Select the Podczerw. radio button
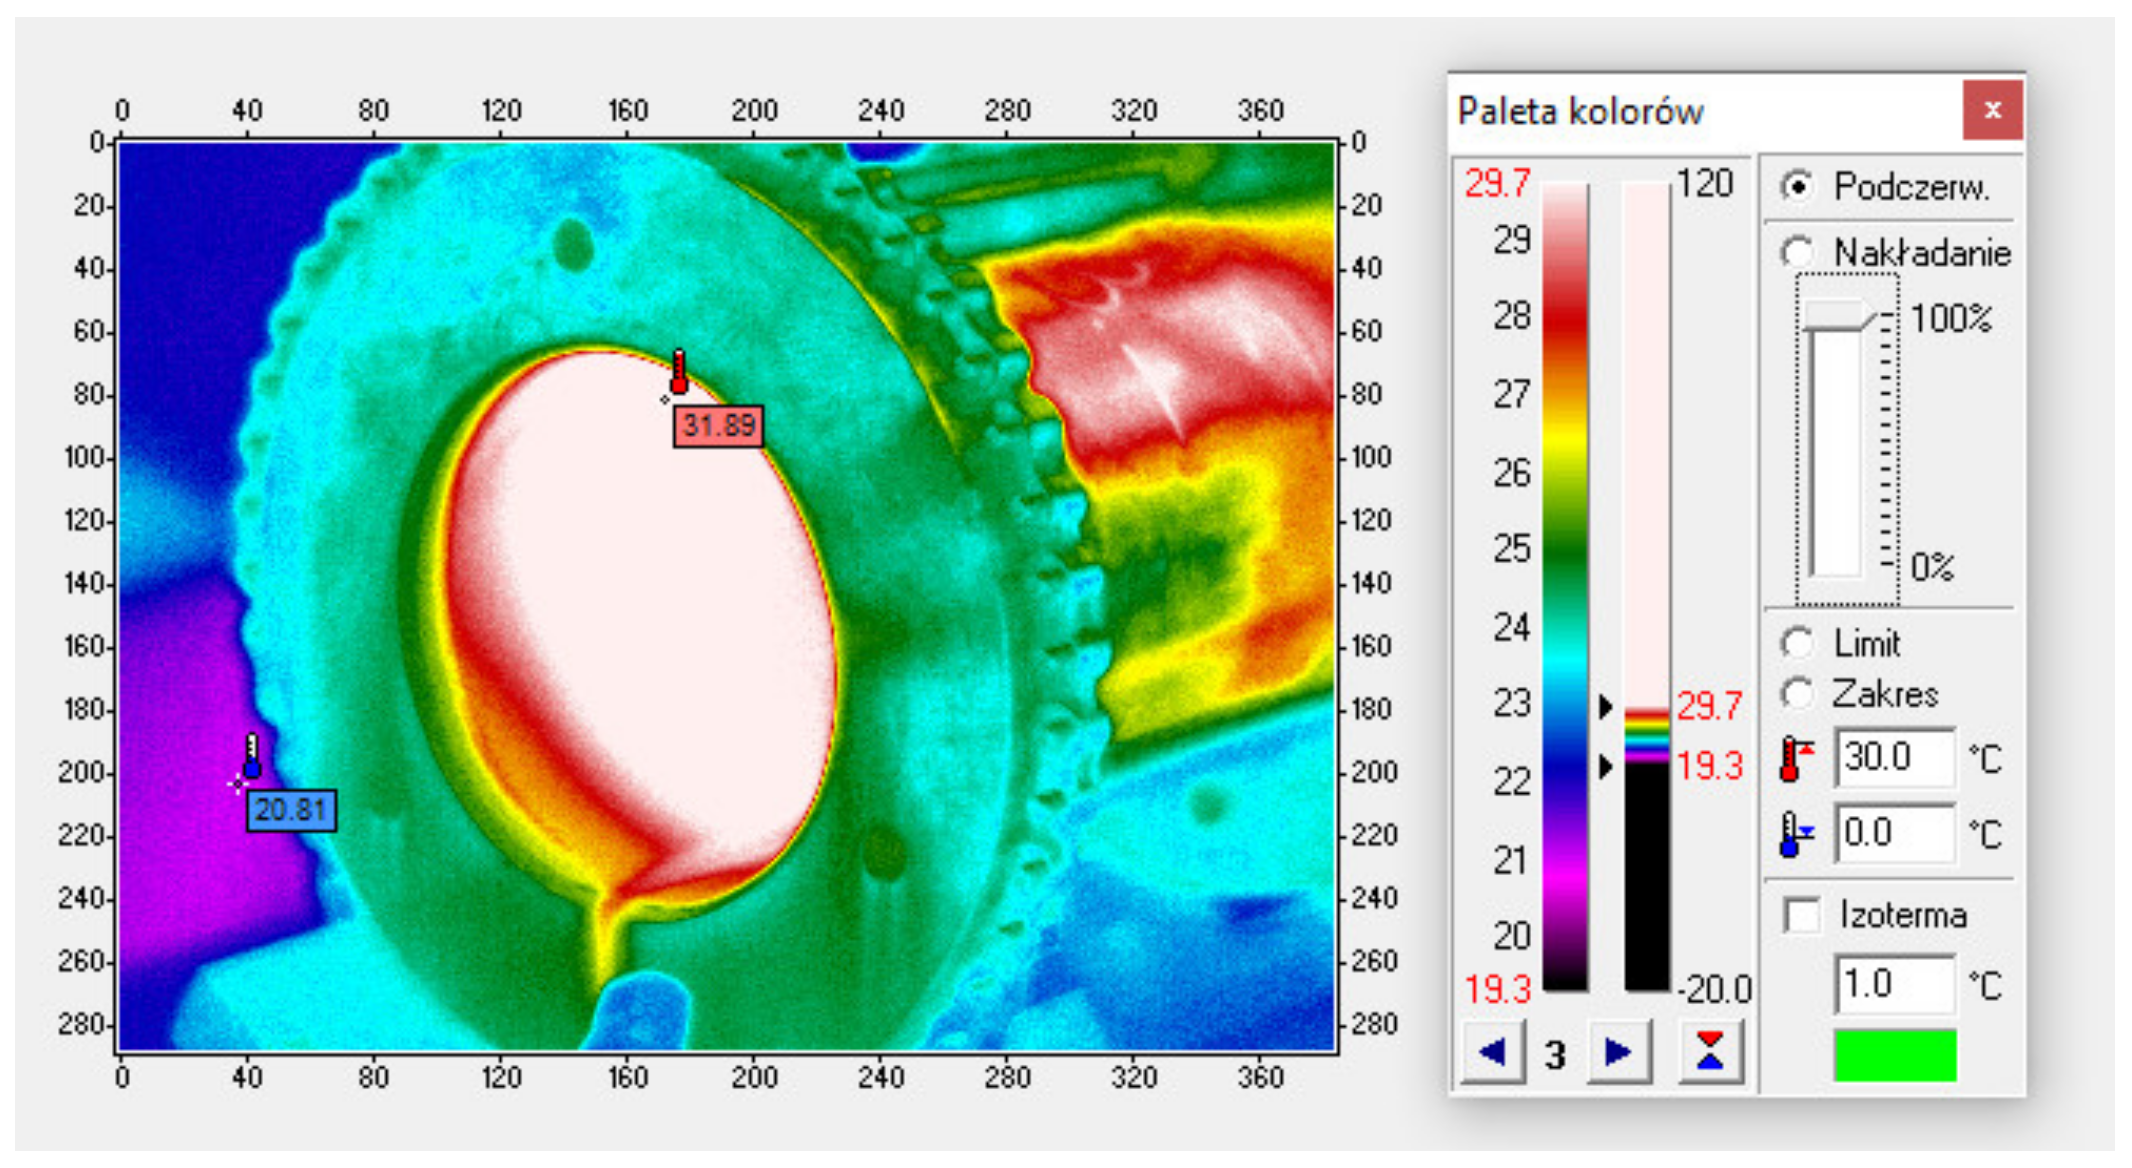The width and height of the screenshot is (2132, 1168). pyautogui.click(x=1797, y=187)
